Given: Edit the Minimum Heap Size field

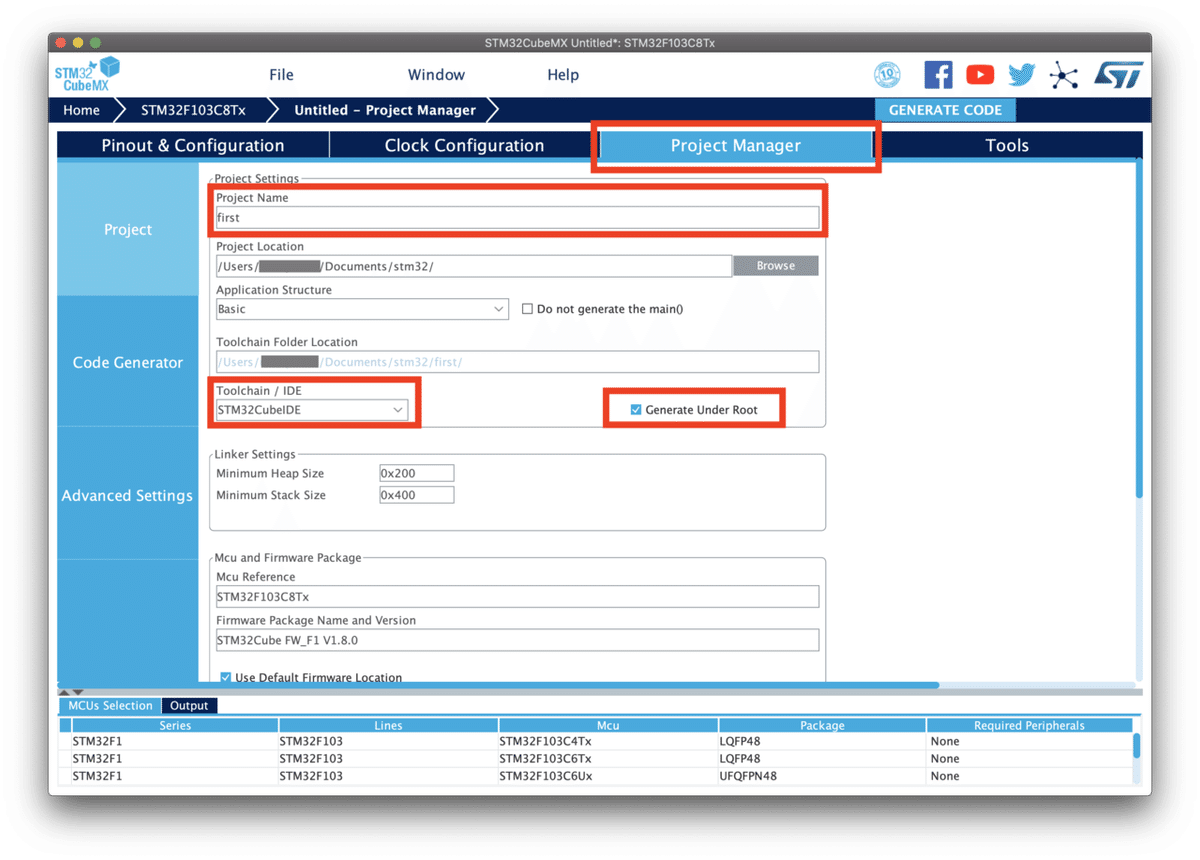Looking at the screenshot, I should (x=416, y=473).
